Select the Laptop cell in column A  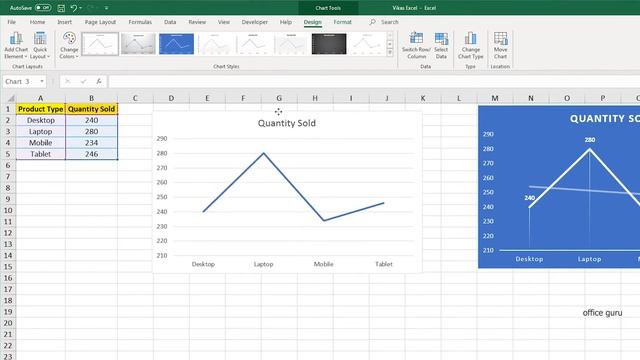point(40,131)
